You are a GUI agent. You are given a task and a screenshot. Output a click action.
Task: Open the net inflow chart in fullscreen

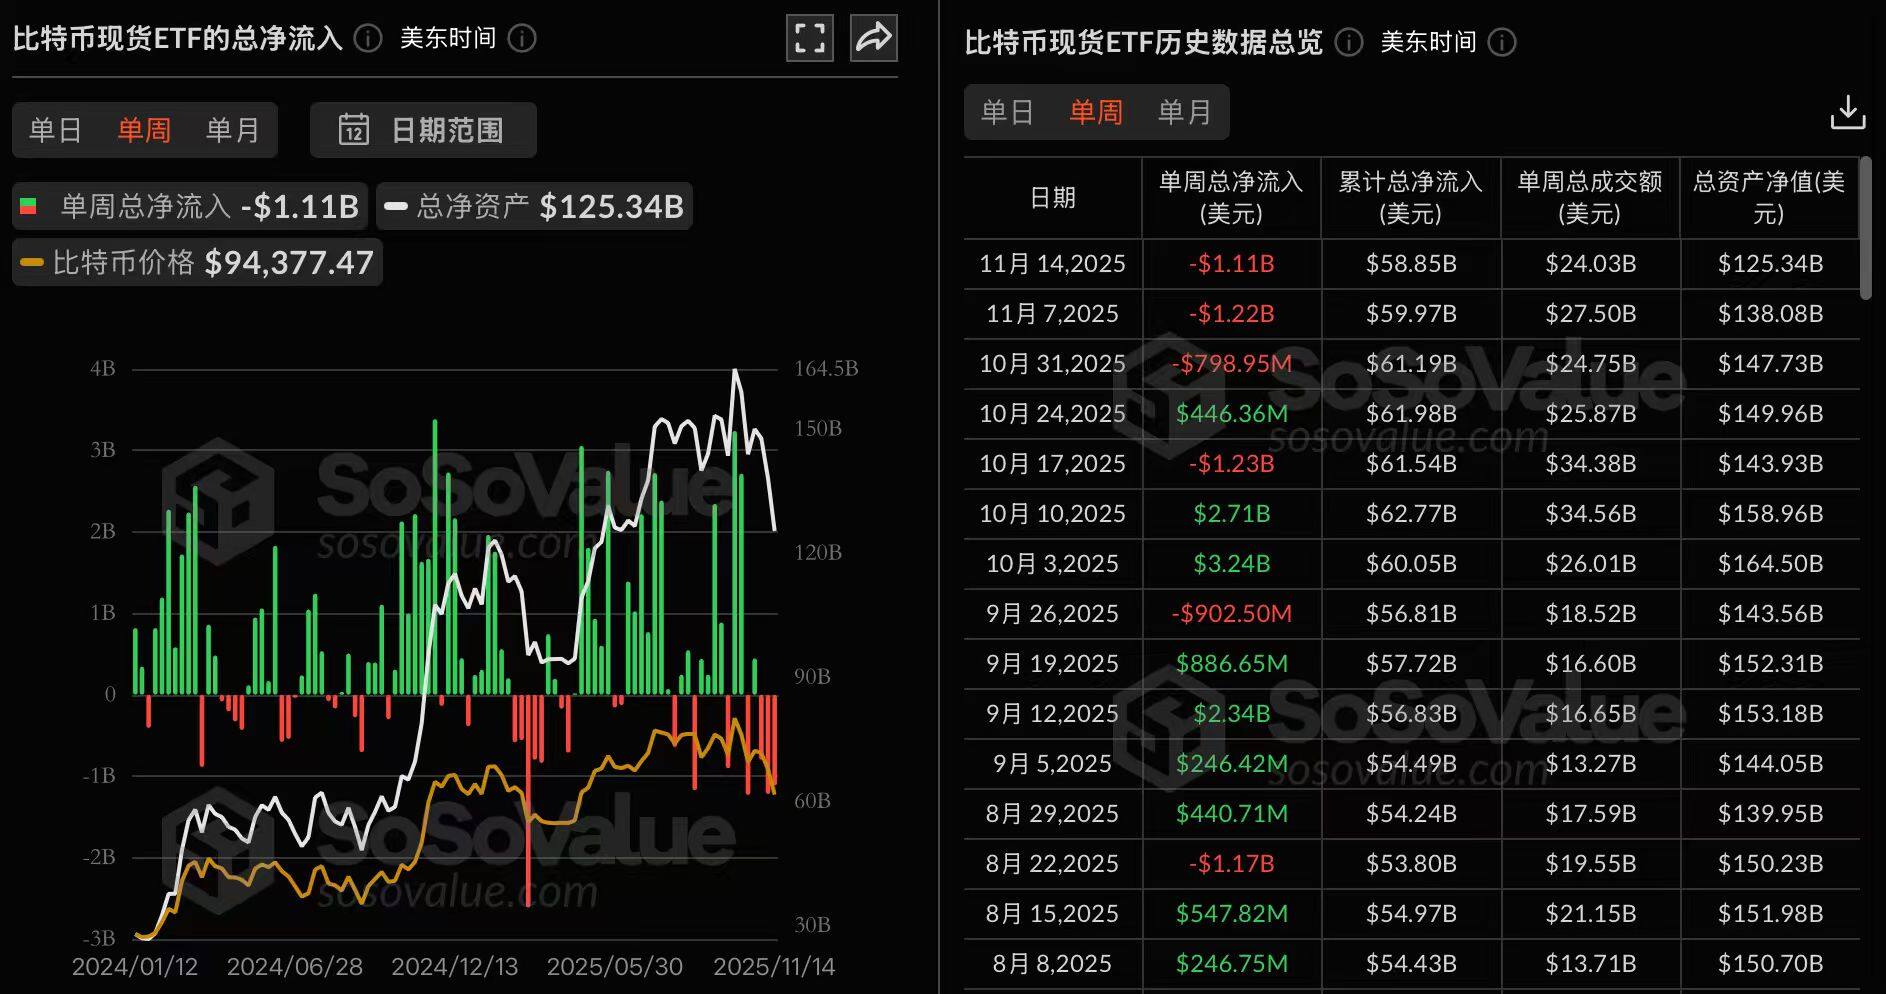pos(809,37)
